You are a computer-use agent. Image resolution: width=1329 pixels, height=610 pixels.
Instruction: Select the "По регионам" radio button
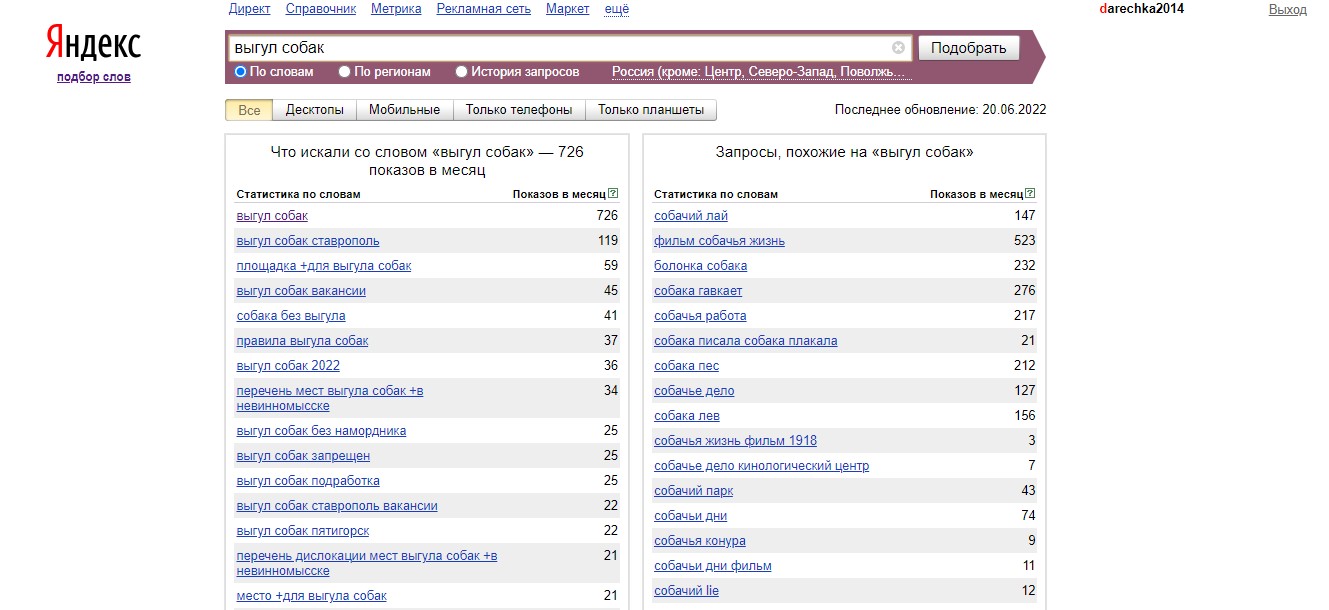[x=345, y=72]
